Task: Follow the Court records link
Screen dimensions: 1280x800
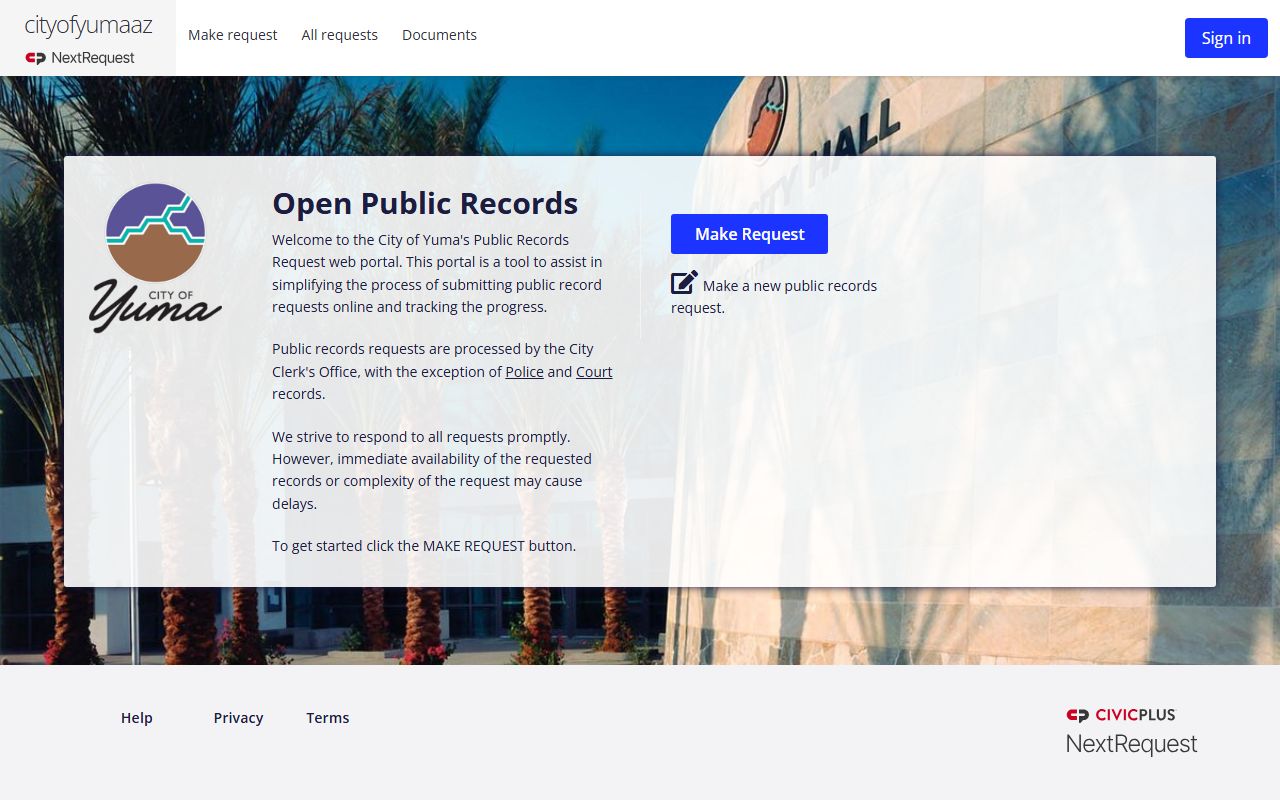Action: (x=594, y=372)
